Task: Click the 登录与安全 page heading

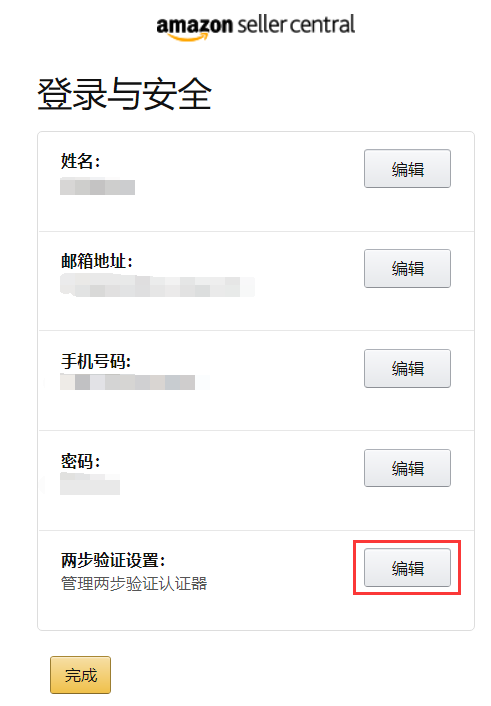Action: [124, 94]
